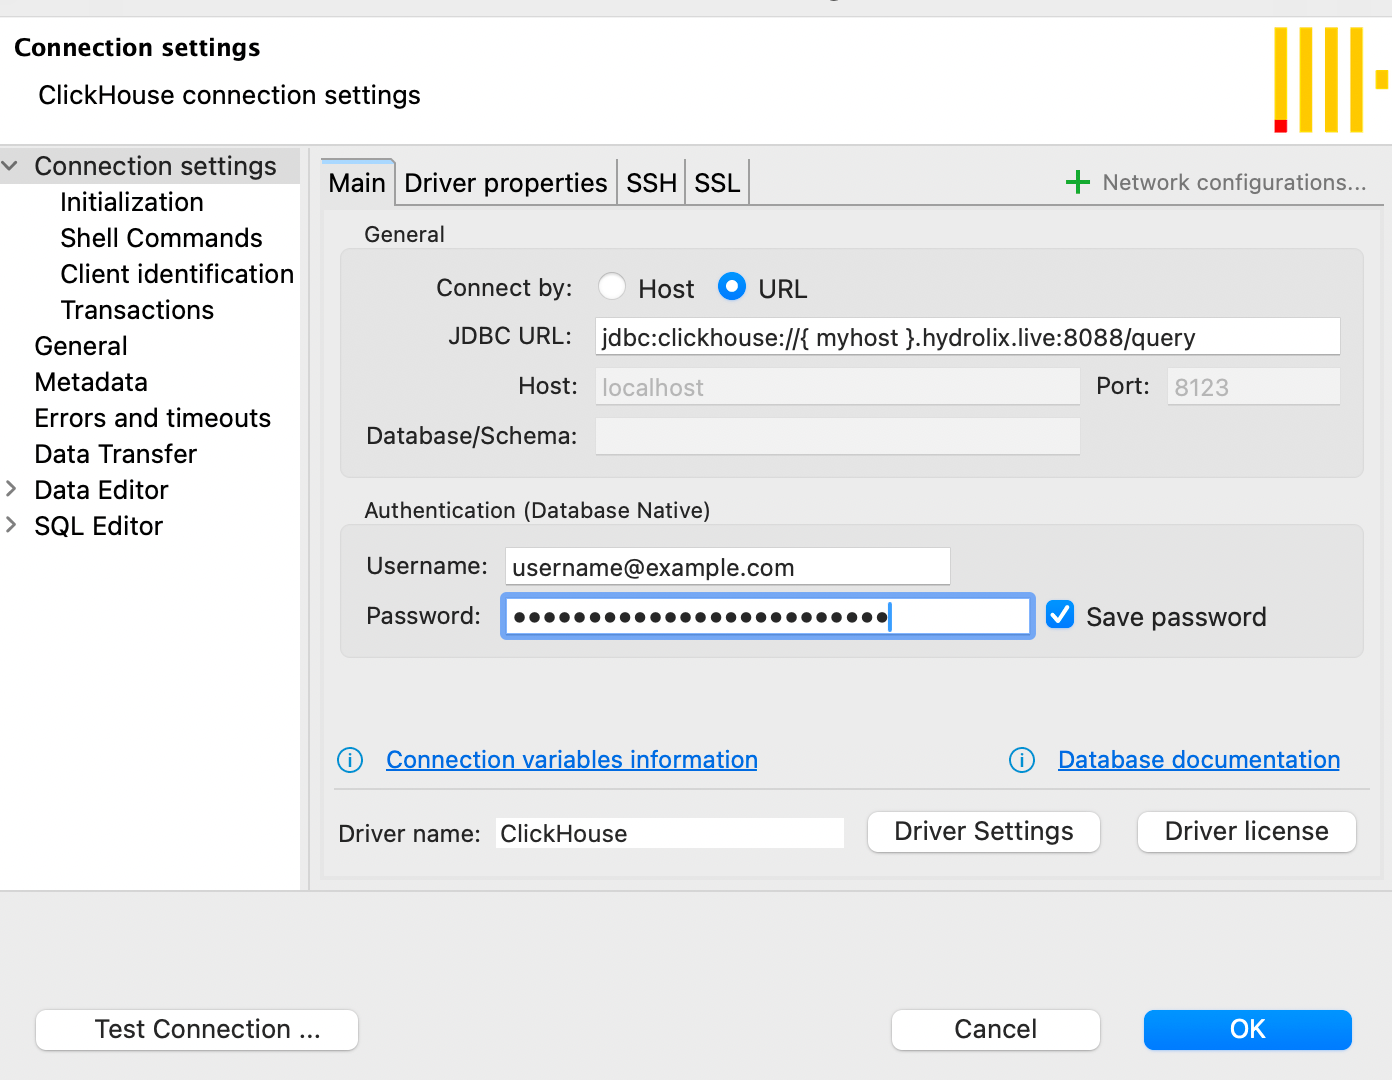Open the Driver properties tab
The image size is (1392, 1080).
pyautogui.click(x=506, y=183)
